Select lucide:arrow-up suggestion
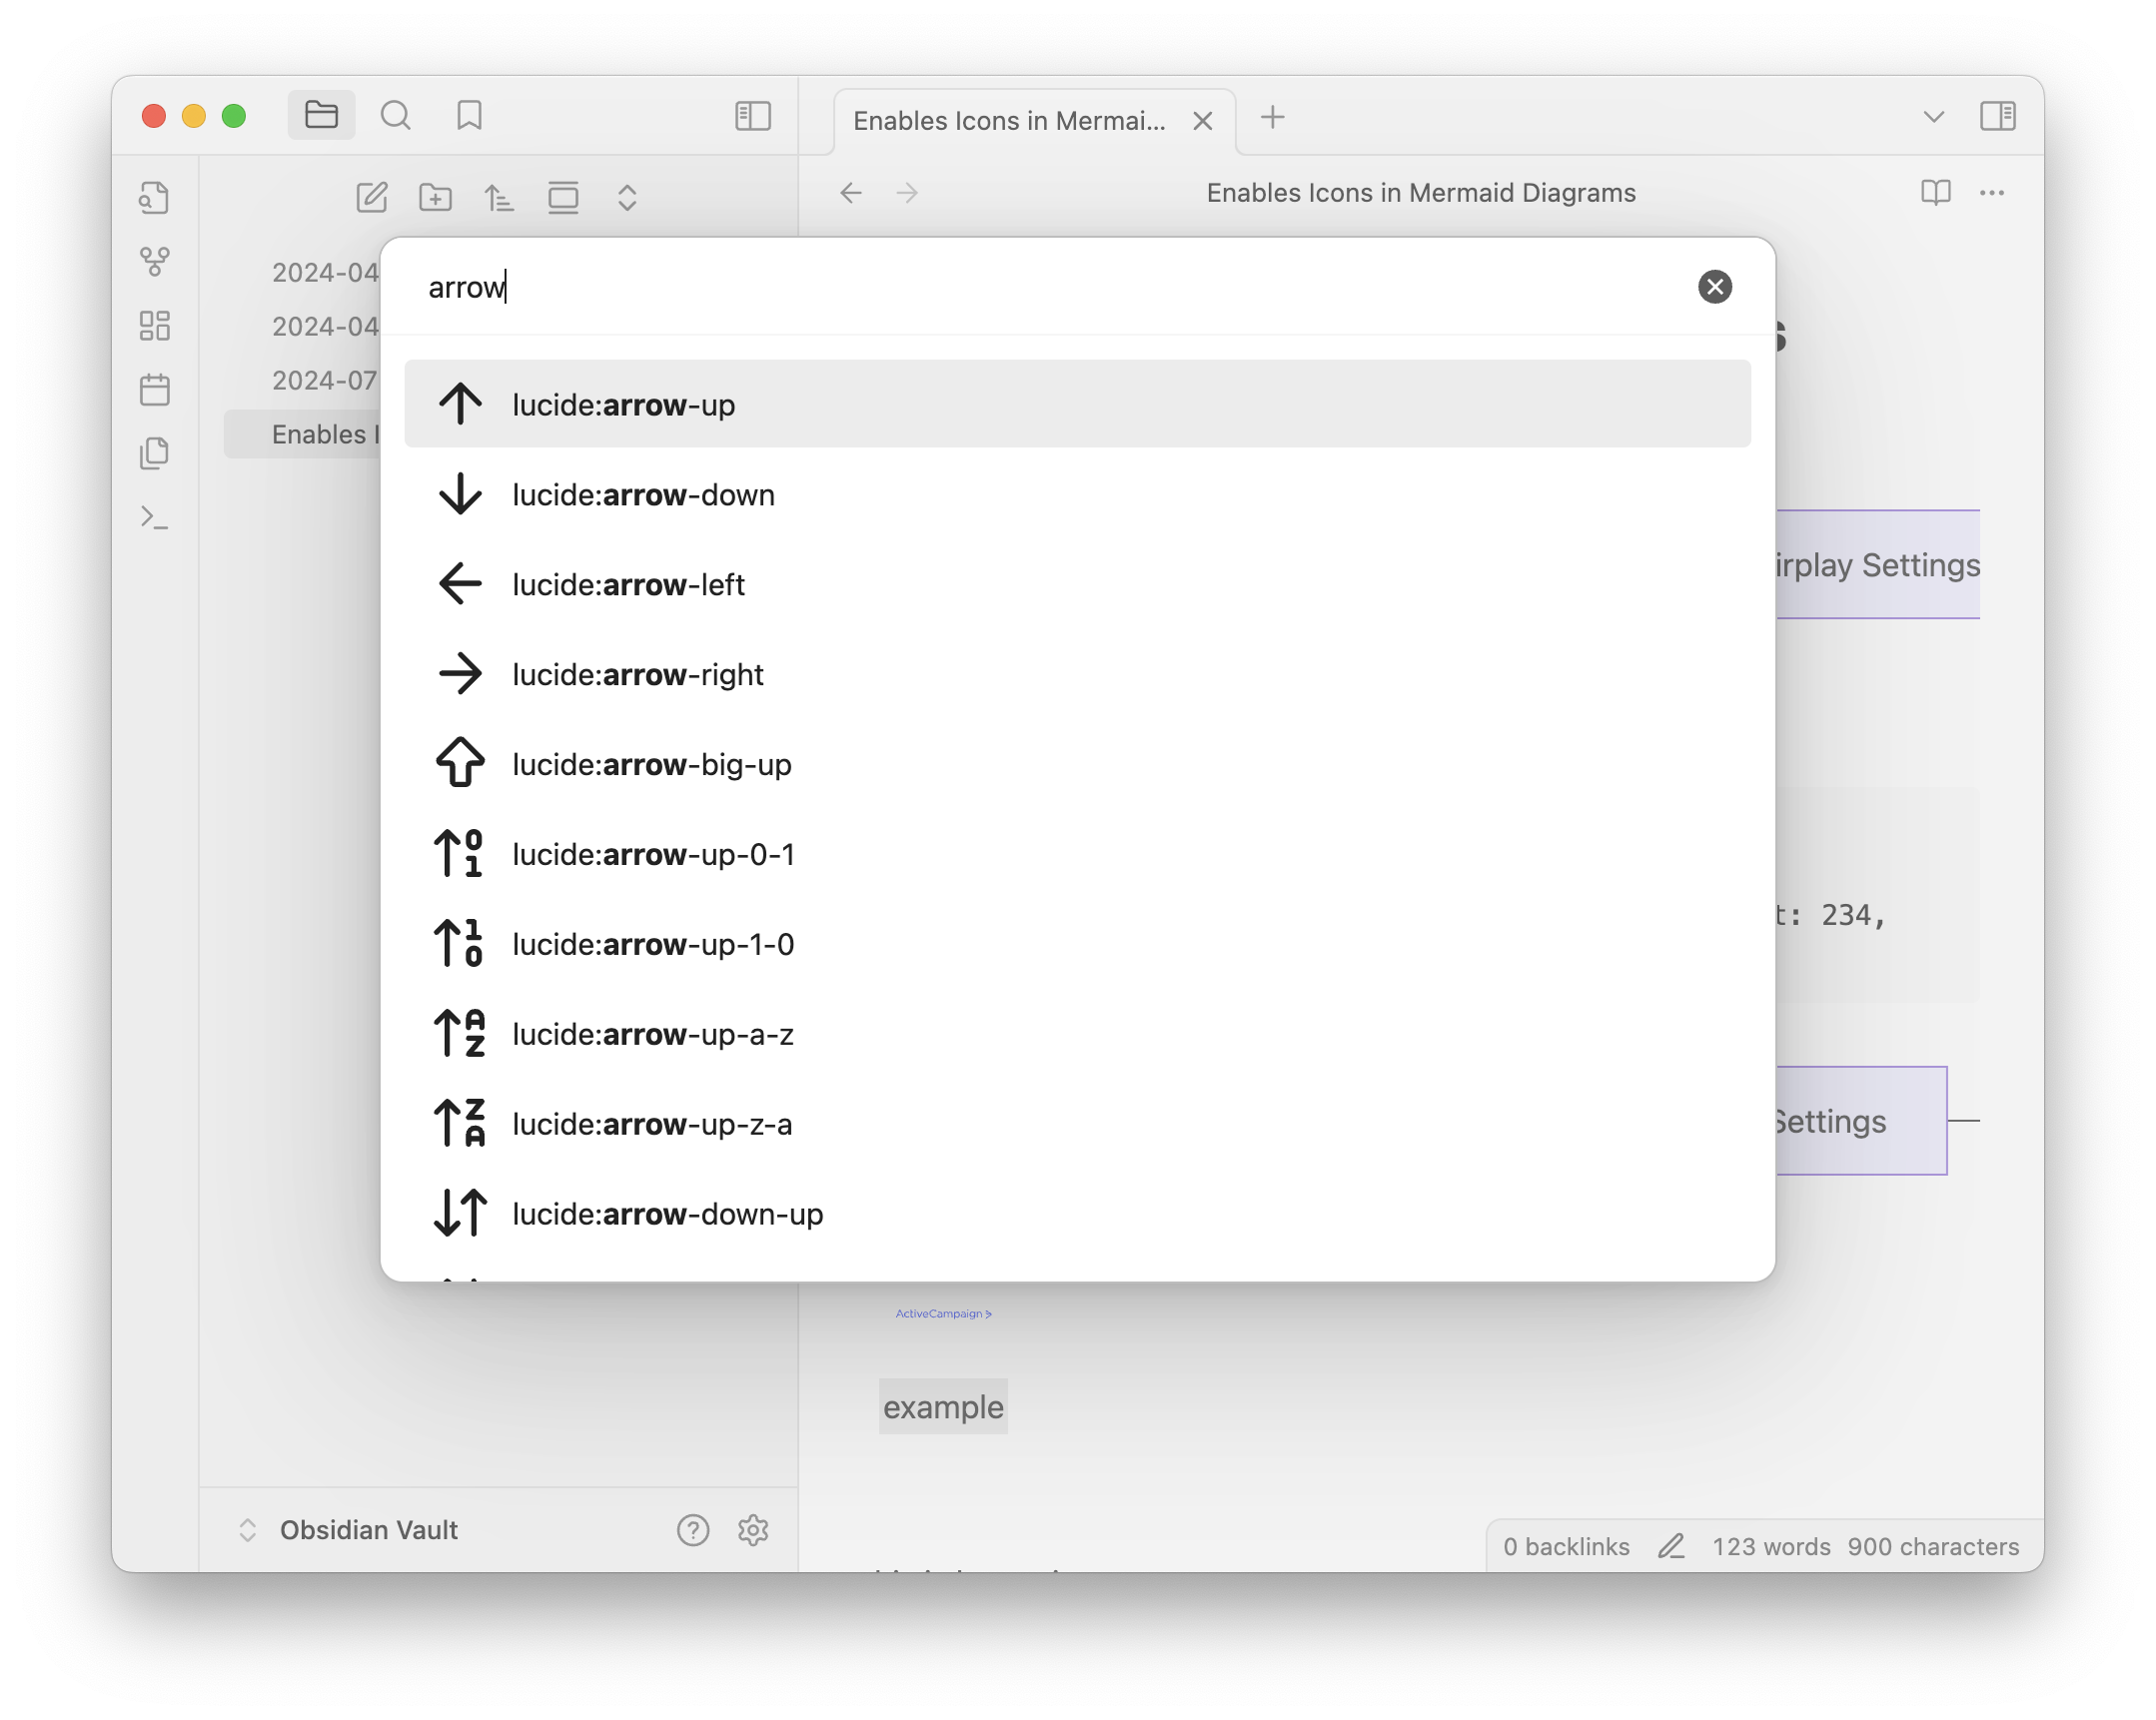 click(x=1077, y=404)
